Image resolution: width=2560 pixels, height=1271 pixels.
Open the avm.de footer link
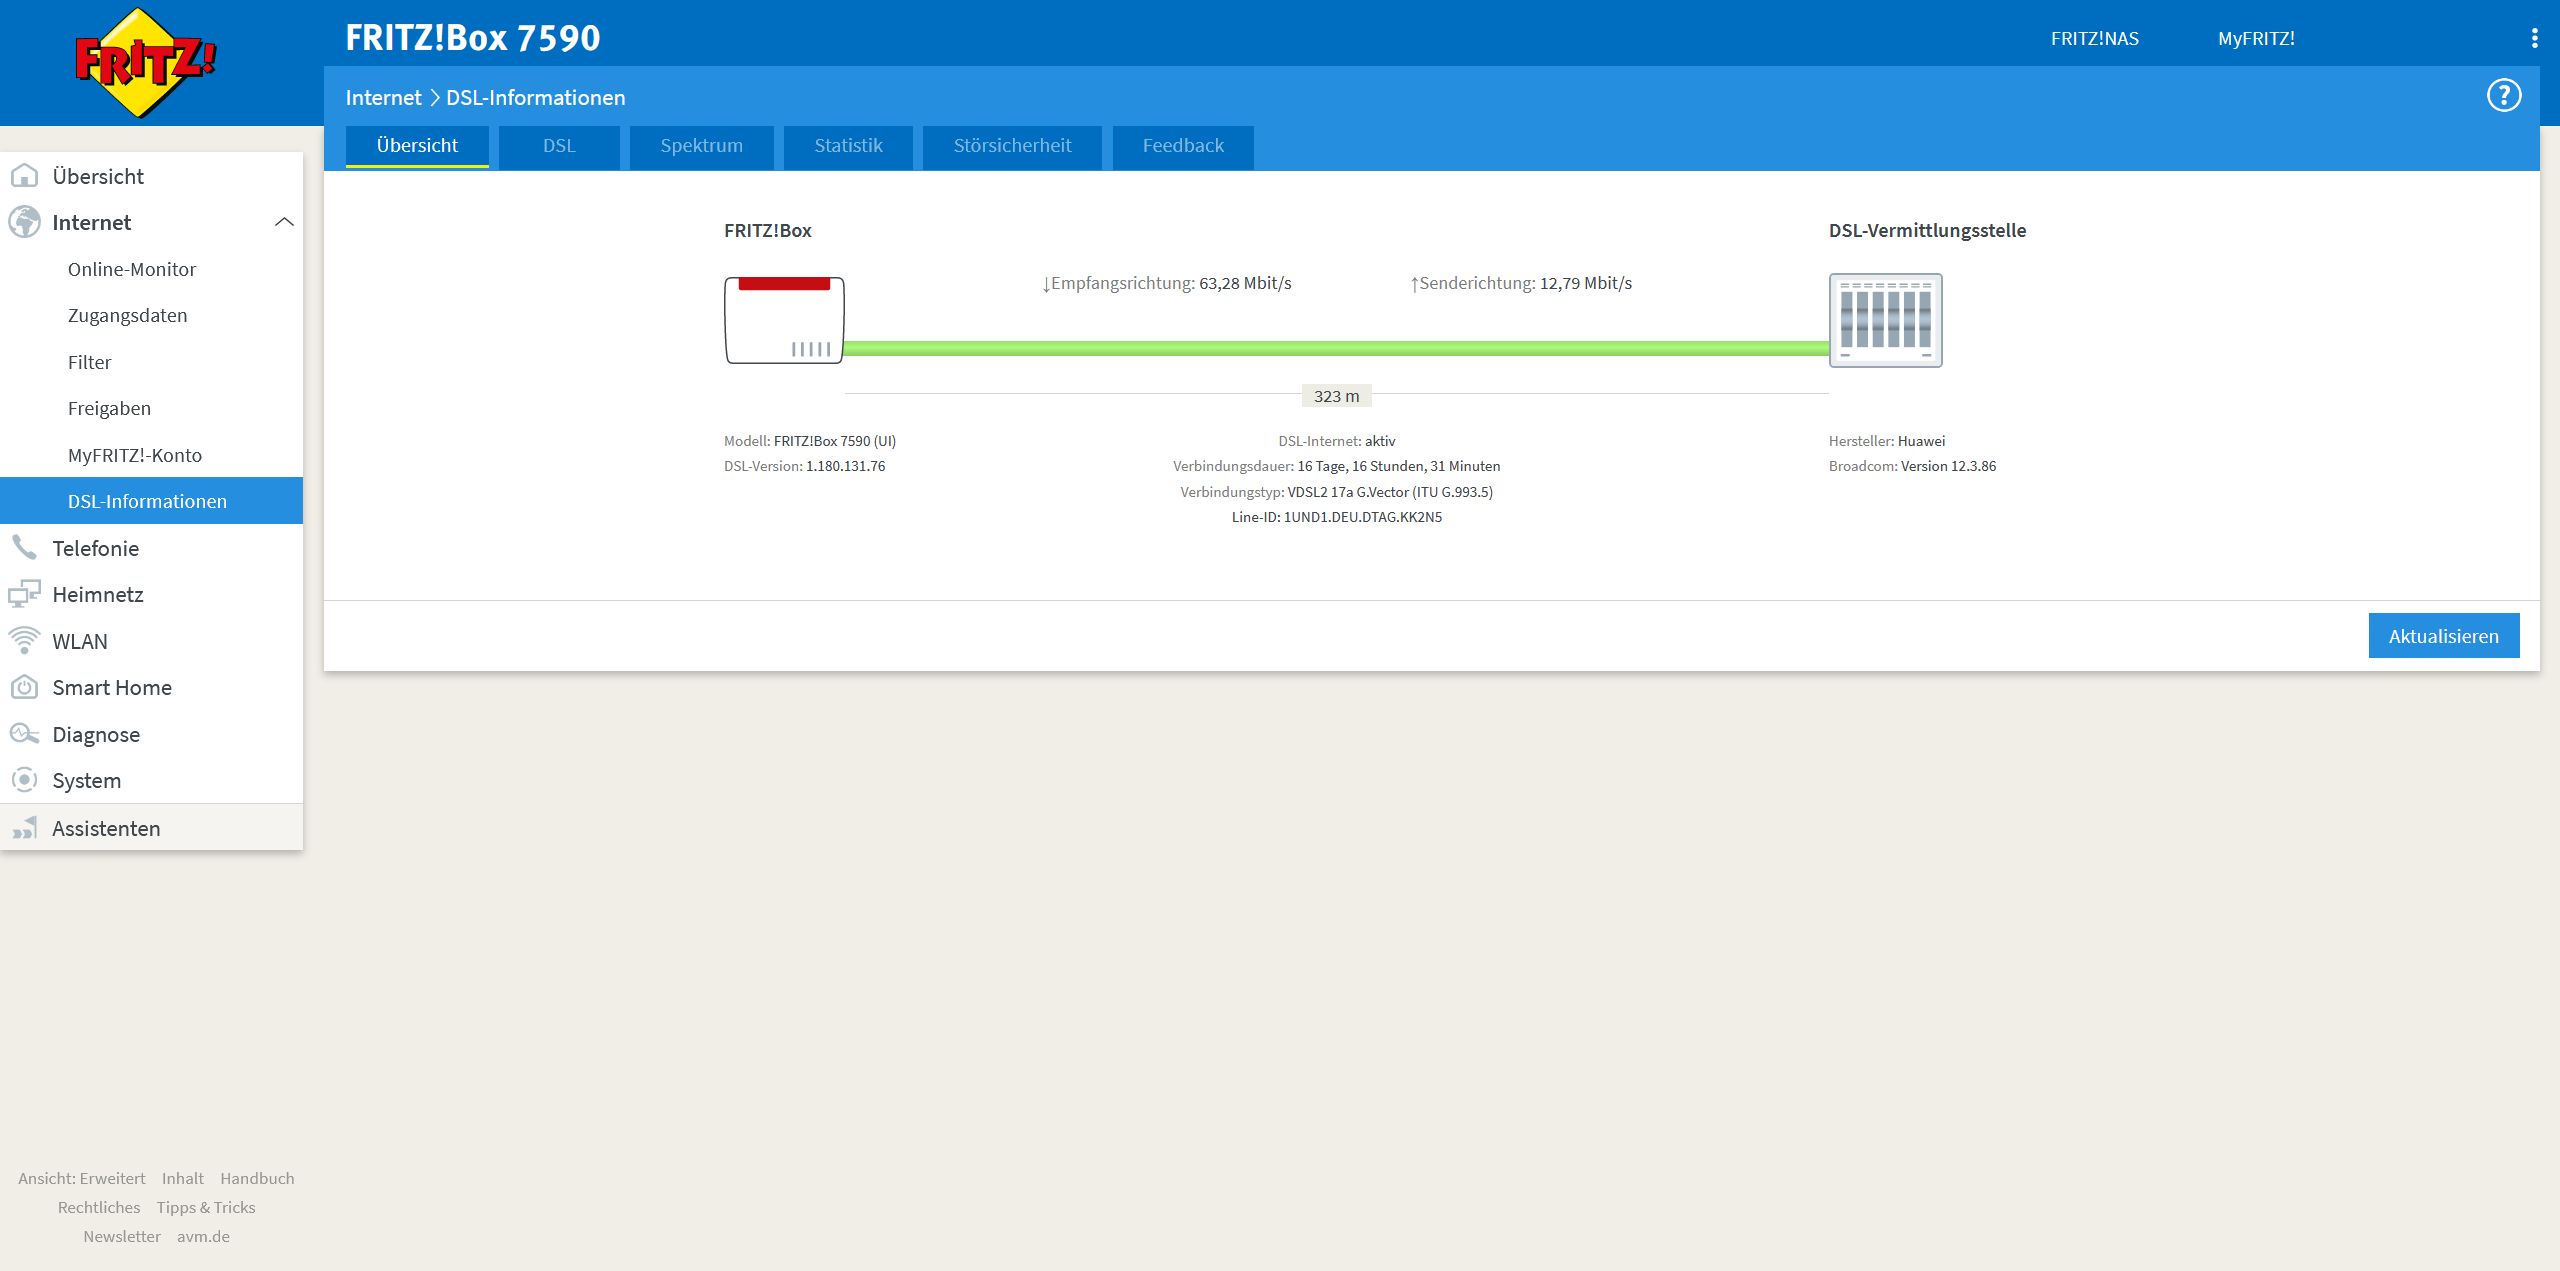pos(203,1236)
